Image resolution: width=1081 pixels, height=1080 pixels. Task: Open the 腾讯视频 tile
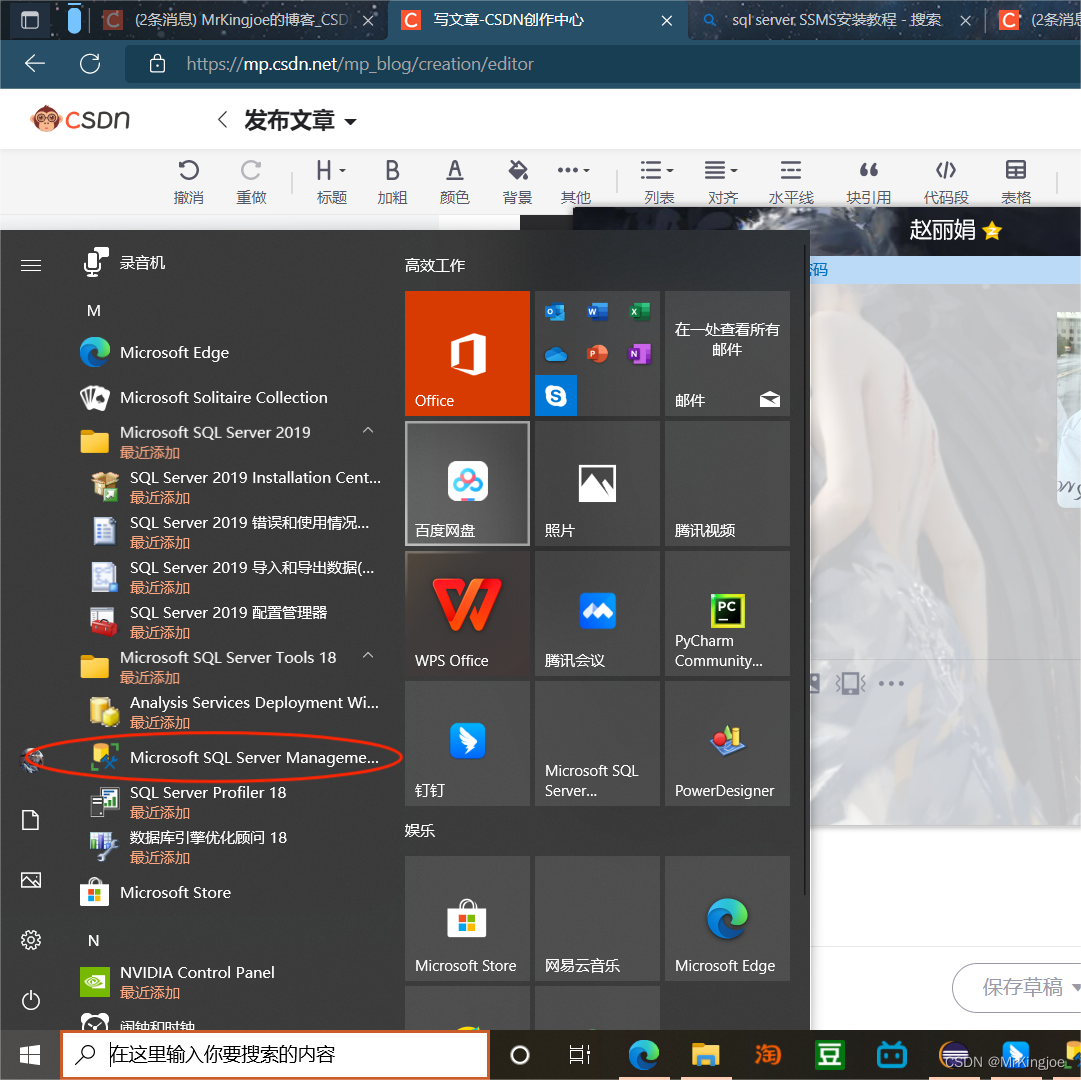pyautogui.click(x=727, y=483)
